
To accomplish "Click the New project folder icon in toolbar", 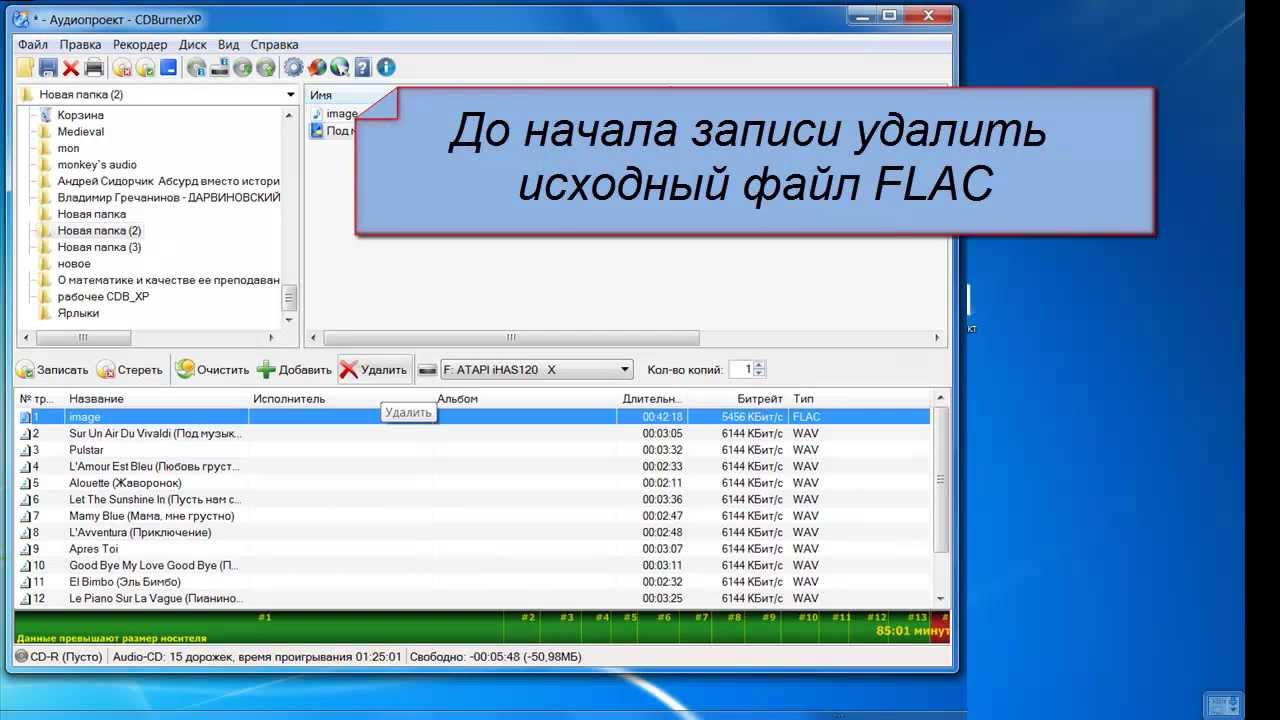I will [26, 68].
